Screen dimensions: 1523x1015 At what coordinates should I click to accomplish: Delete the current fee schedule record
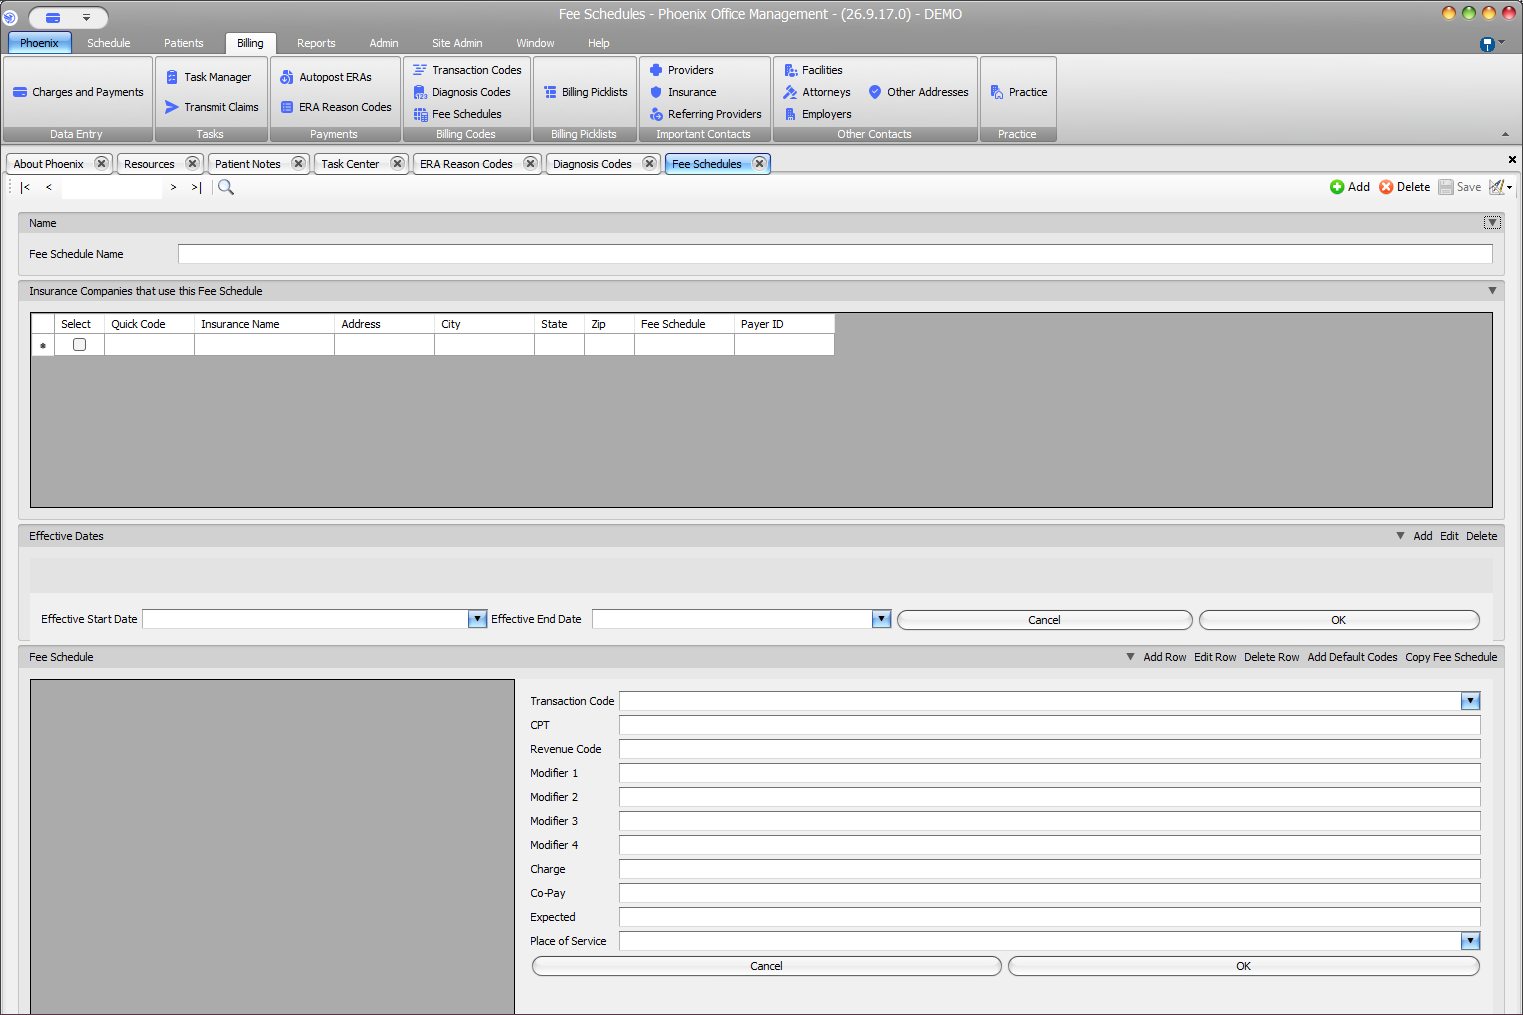click(x=1404, y=187)
